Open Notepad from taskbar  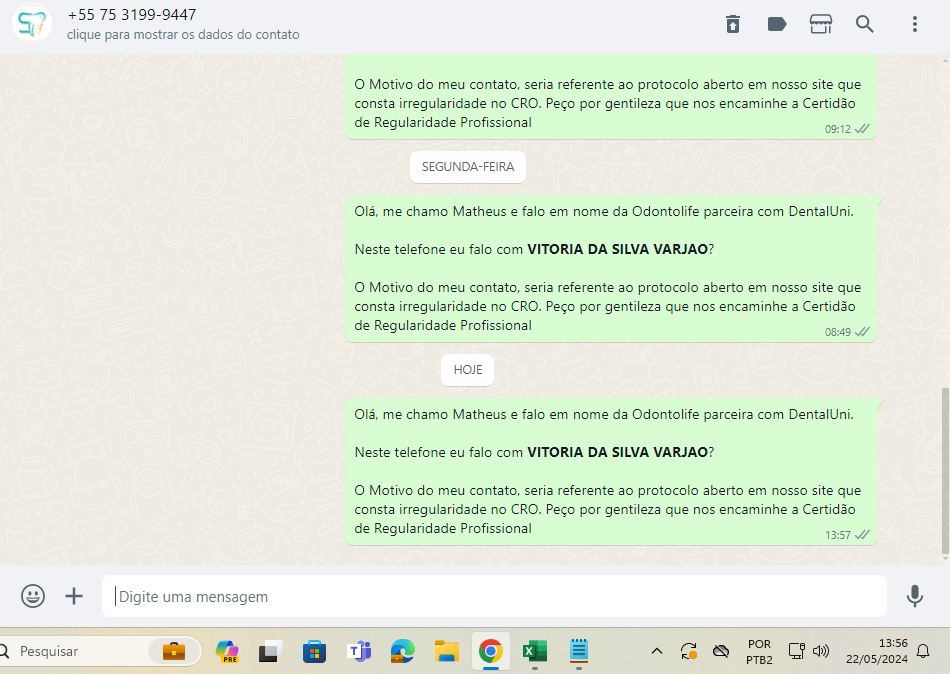(579, 651)
